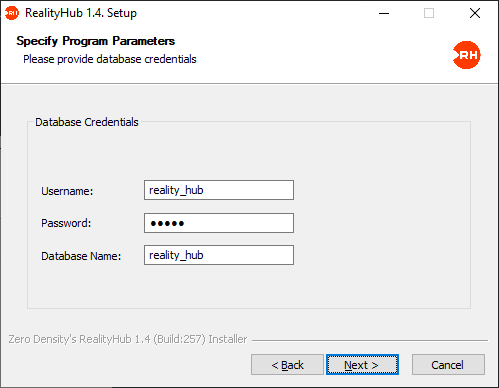499x388 pixels.
Task: Click the Database Name: label
Action: [x=81, y=256]
